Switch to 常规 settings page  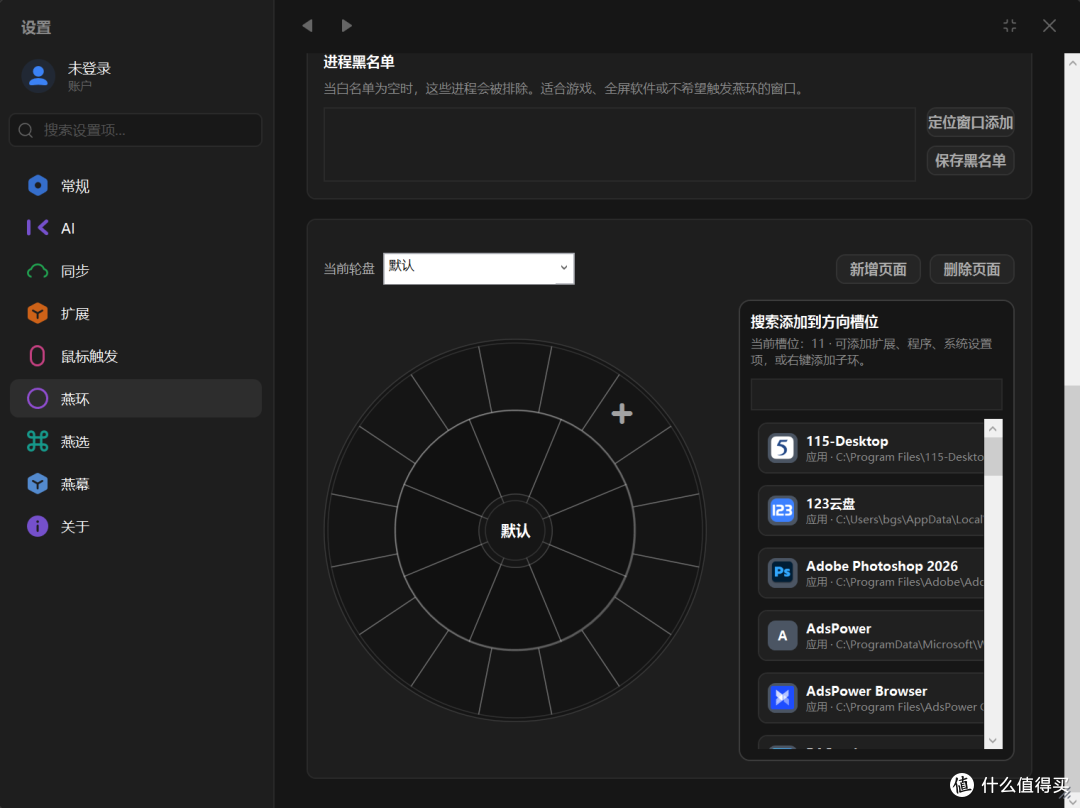click(136, 185)
